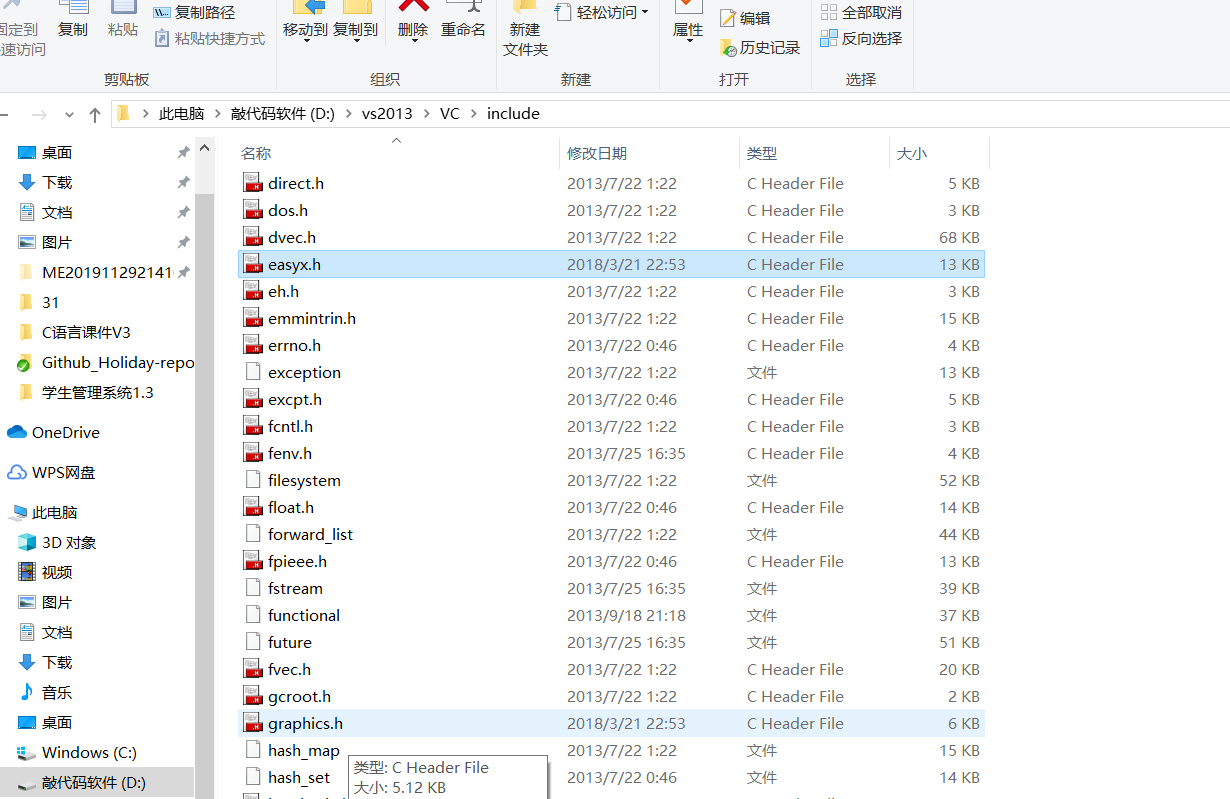1230x799 pixels.
Task: Open the 轻松访问 dropdown
Action: tap(603, 12)
